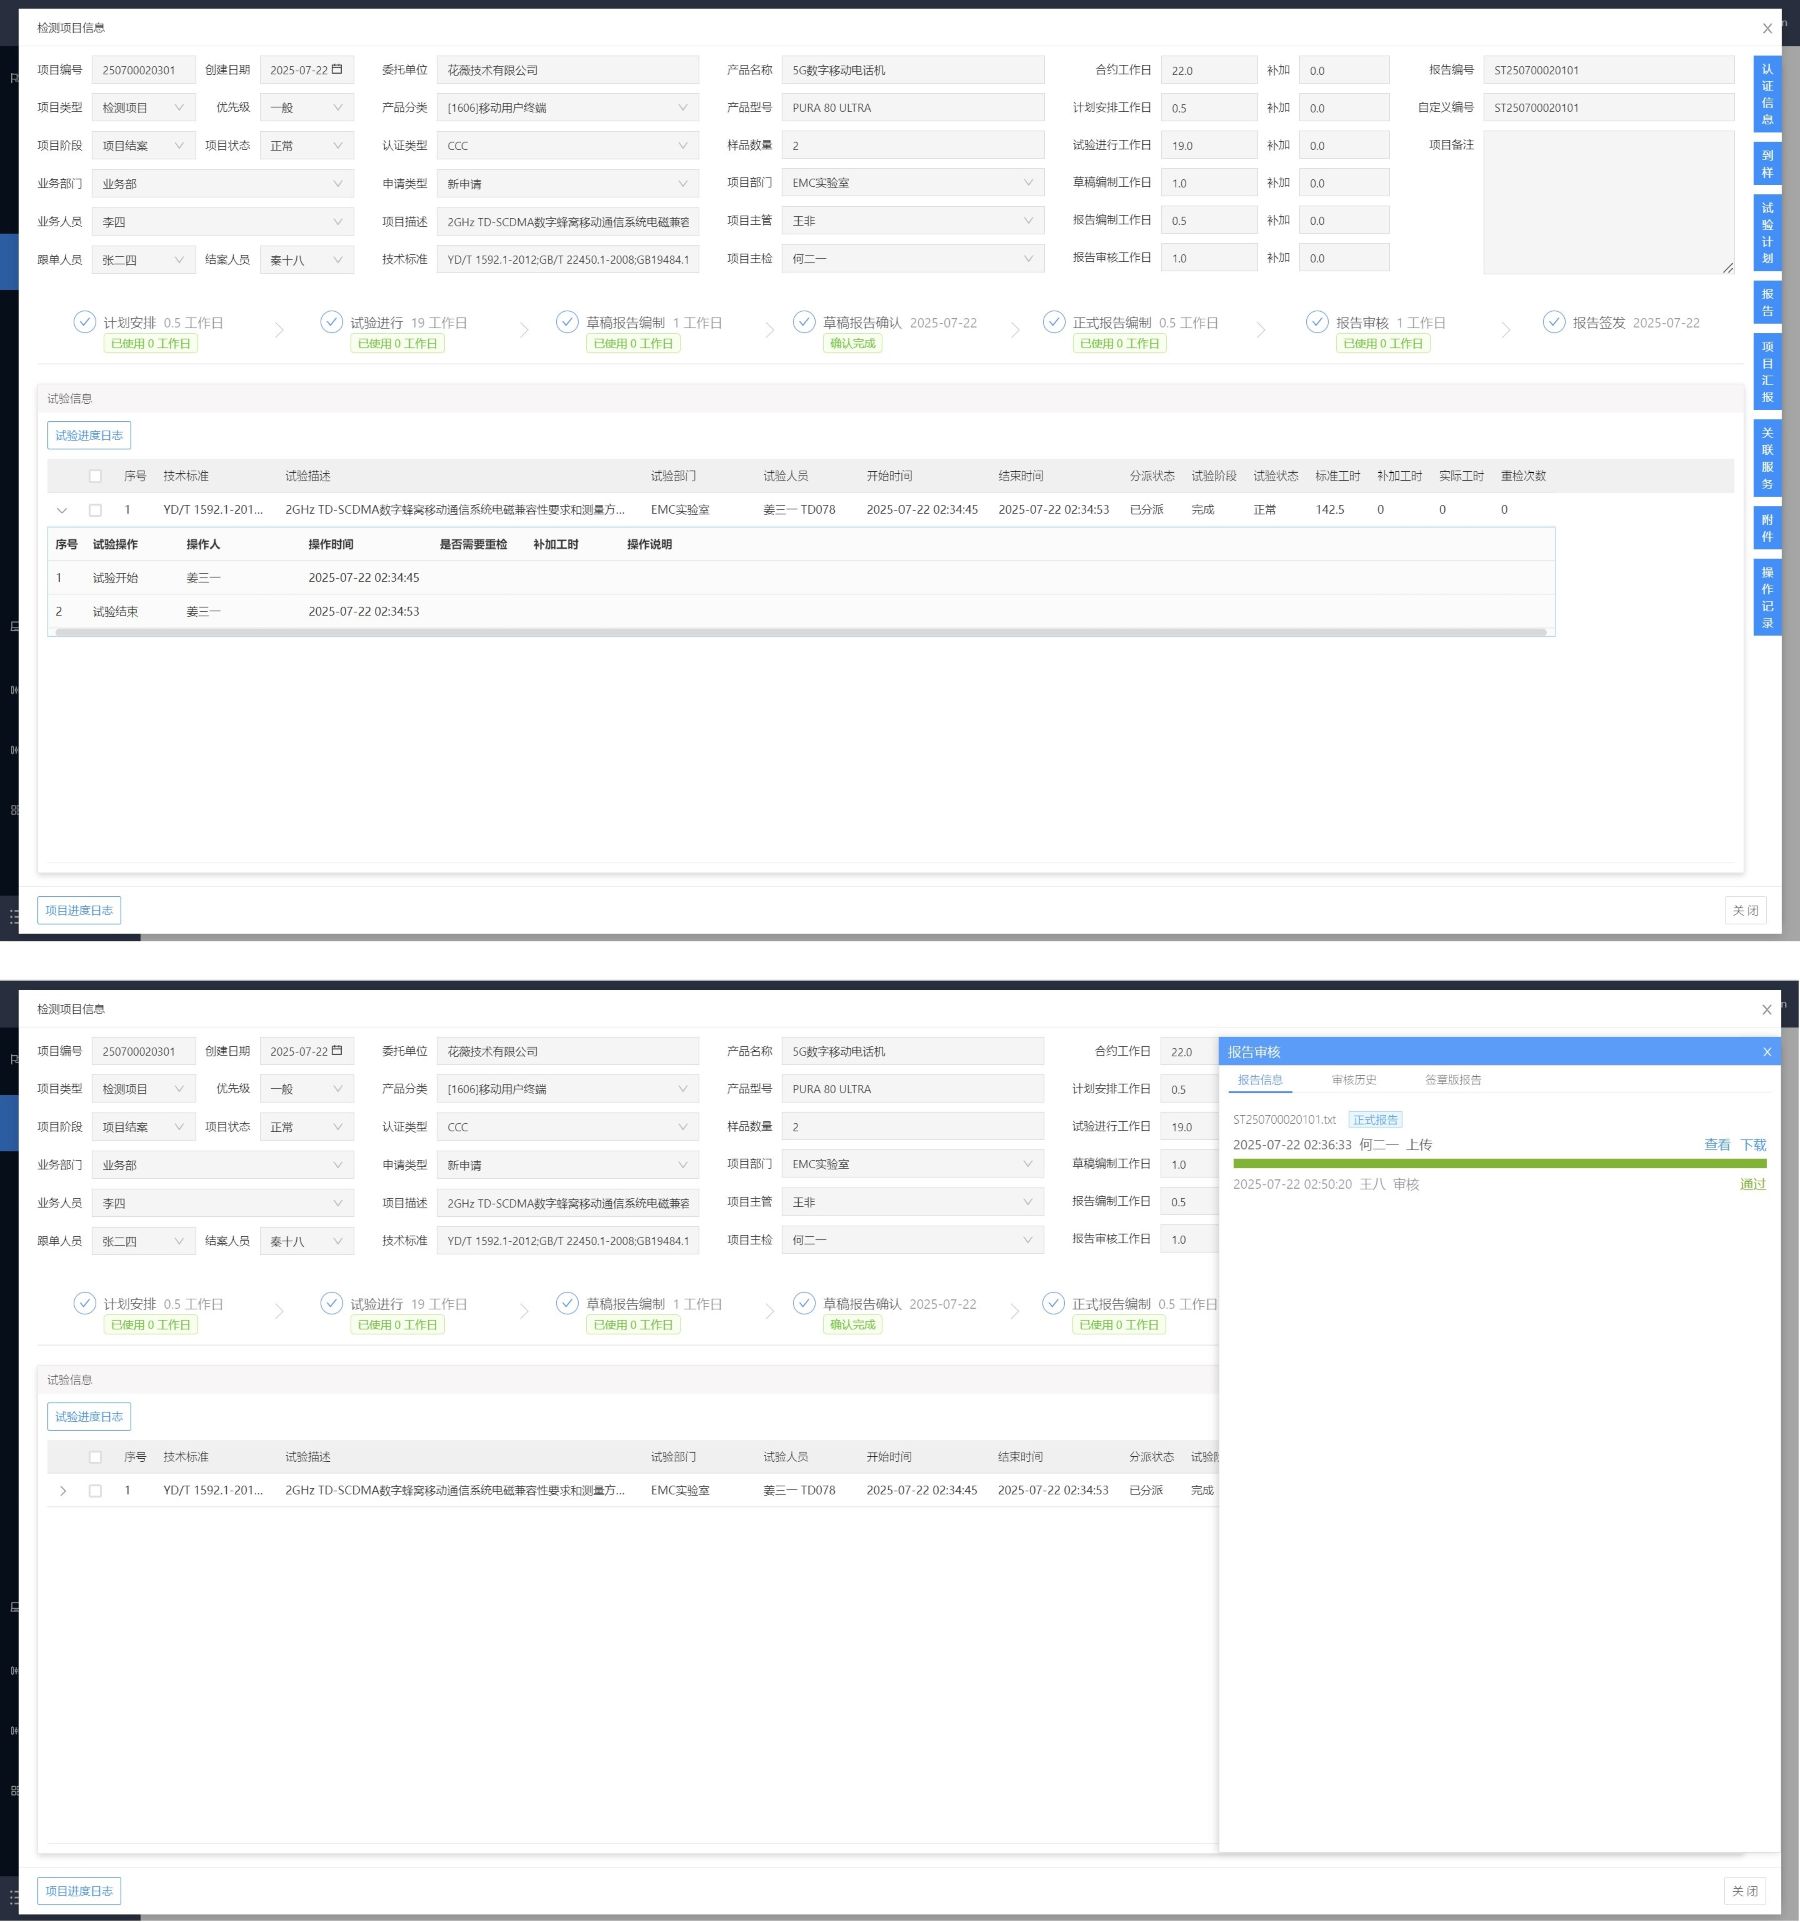Screen dimensions: 1800x1922
Task: Click the 报告审核 workflow step check icon
Action: 1317,322
